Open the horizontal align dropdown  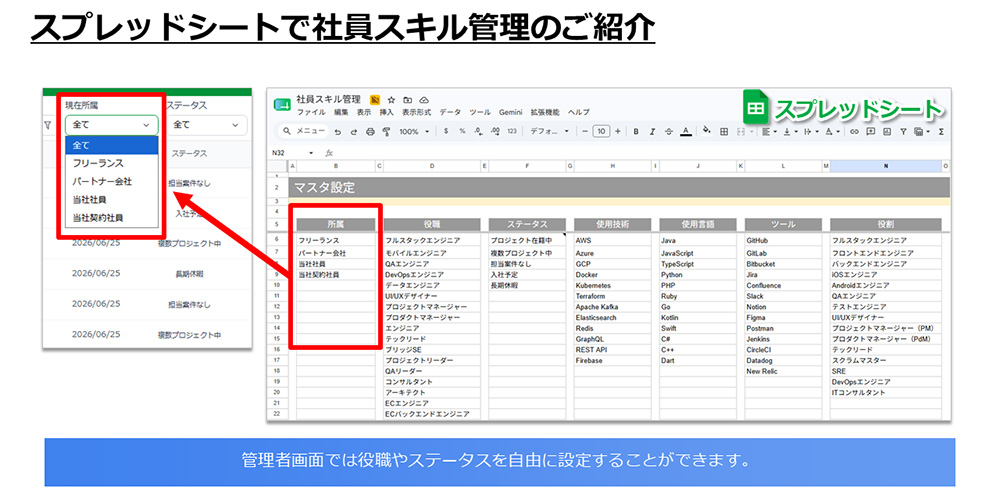click(x=770, y=131)
